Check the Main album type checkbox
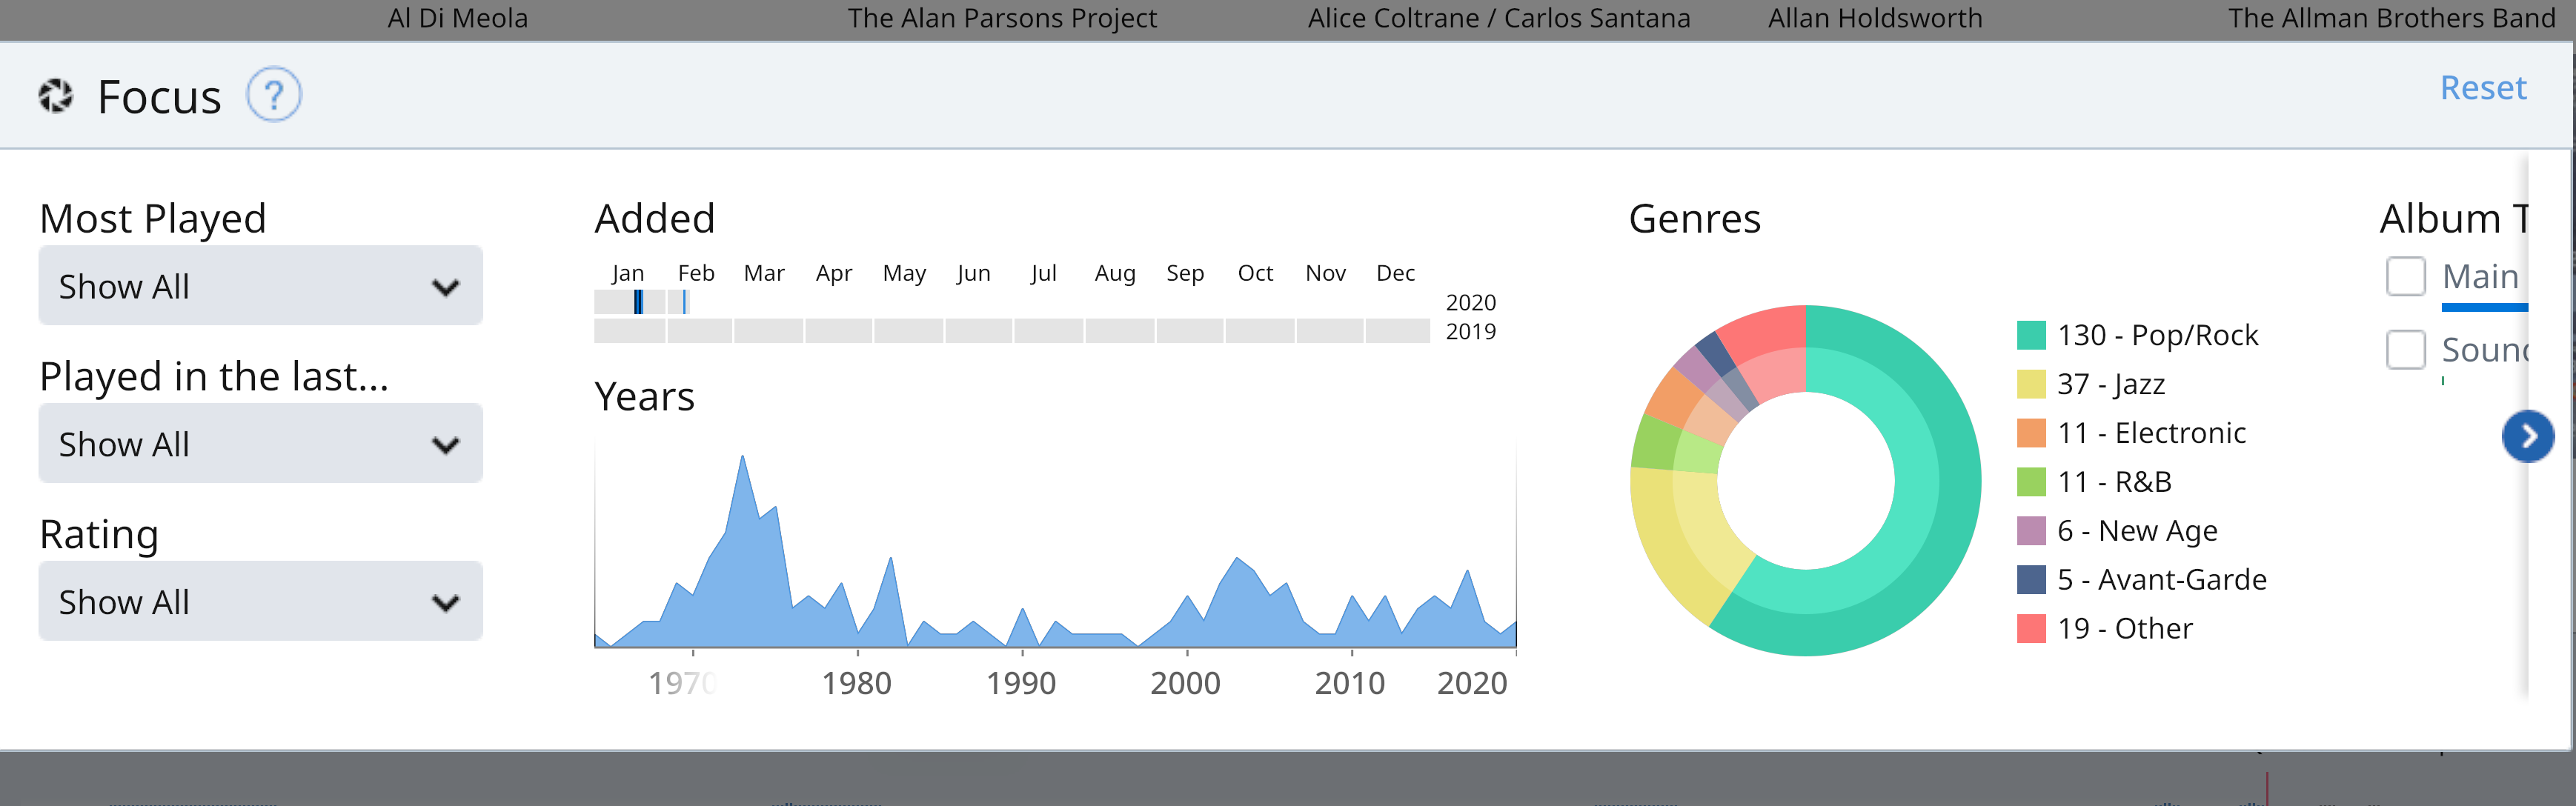 pos(2405,276)
